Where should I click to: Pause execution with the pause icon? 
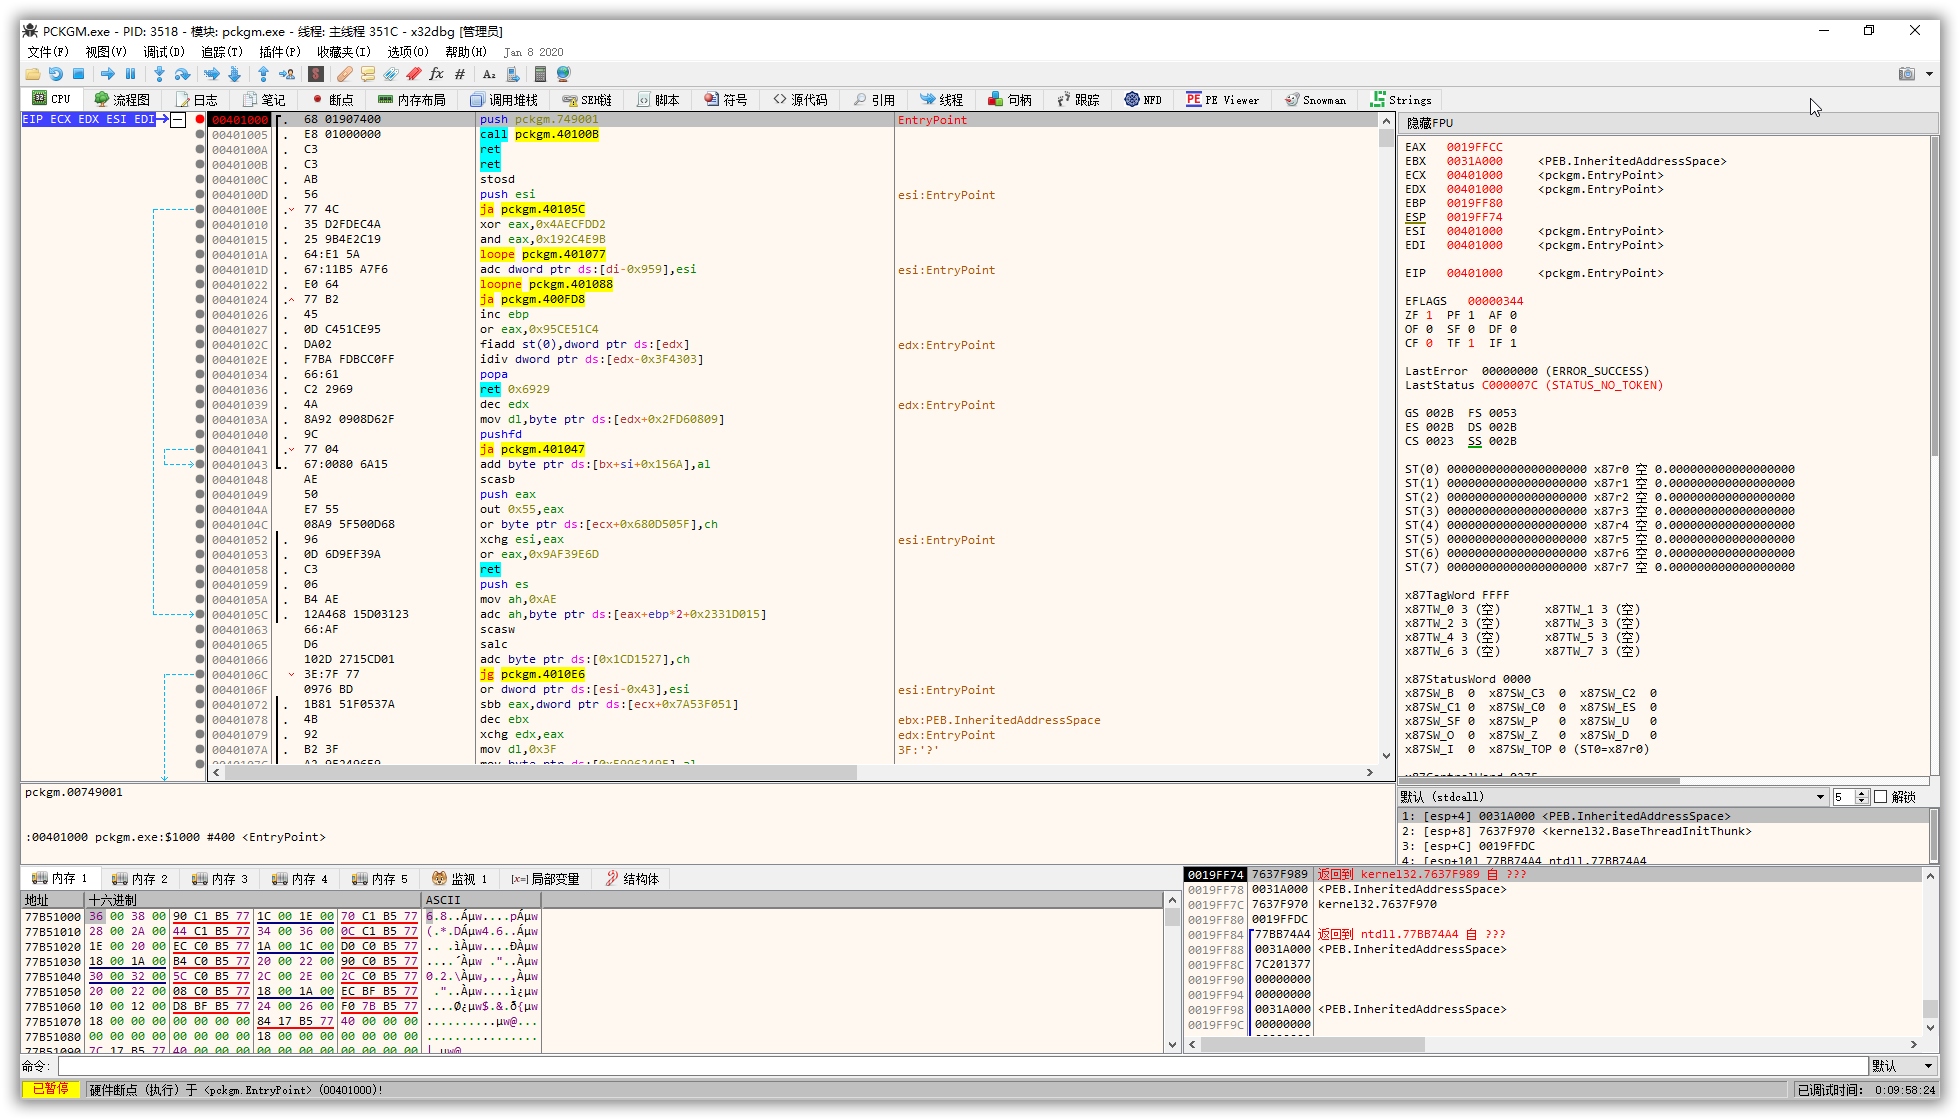(x=130, y=74)
